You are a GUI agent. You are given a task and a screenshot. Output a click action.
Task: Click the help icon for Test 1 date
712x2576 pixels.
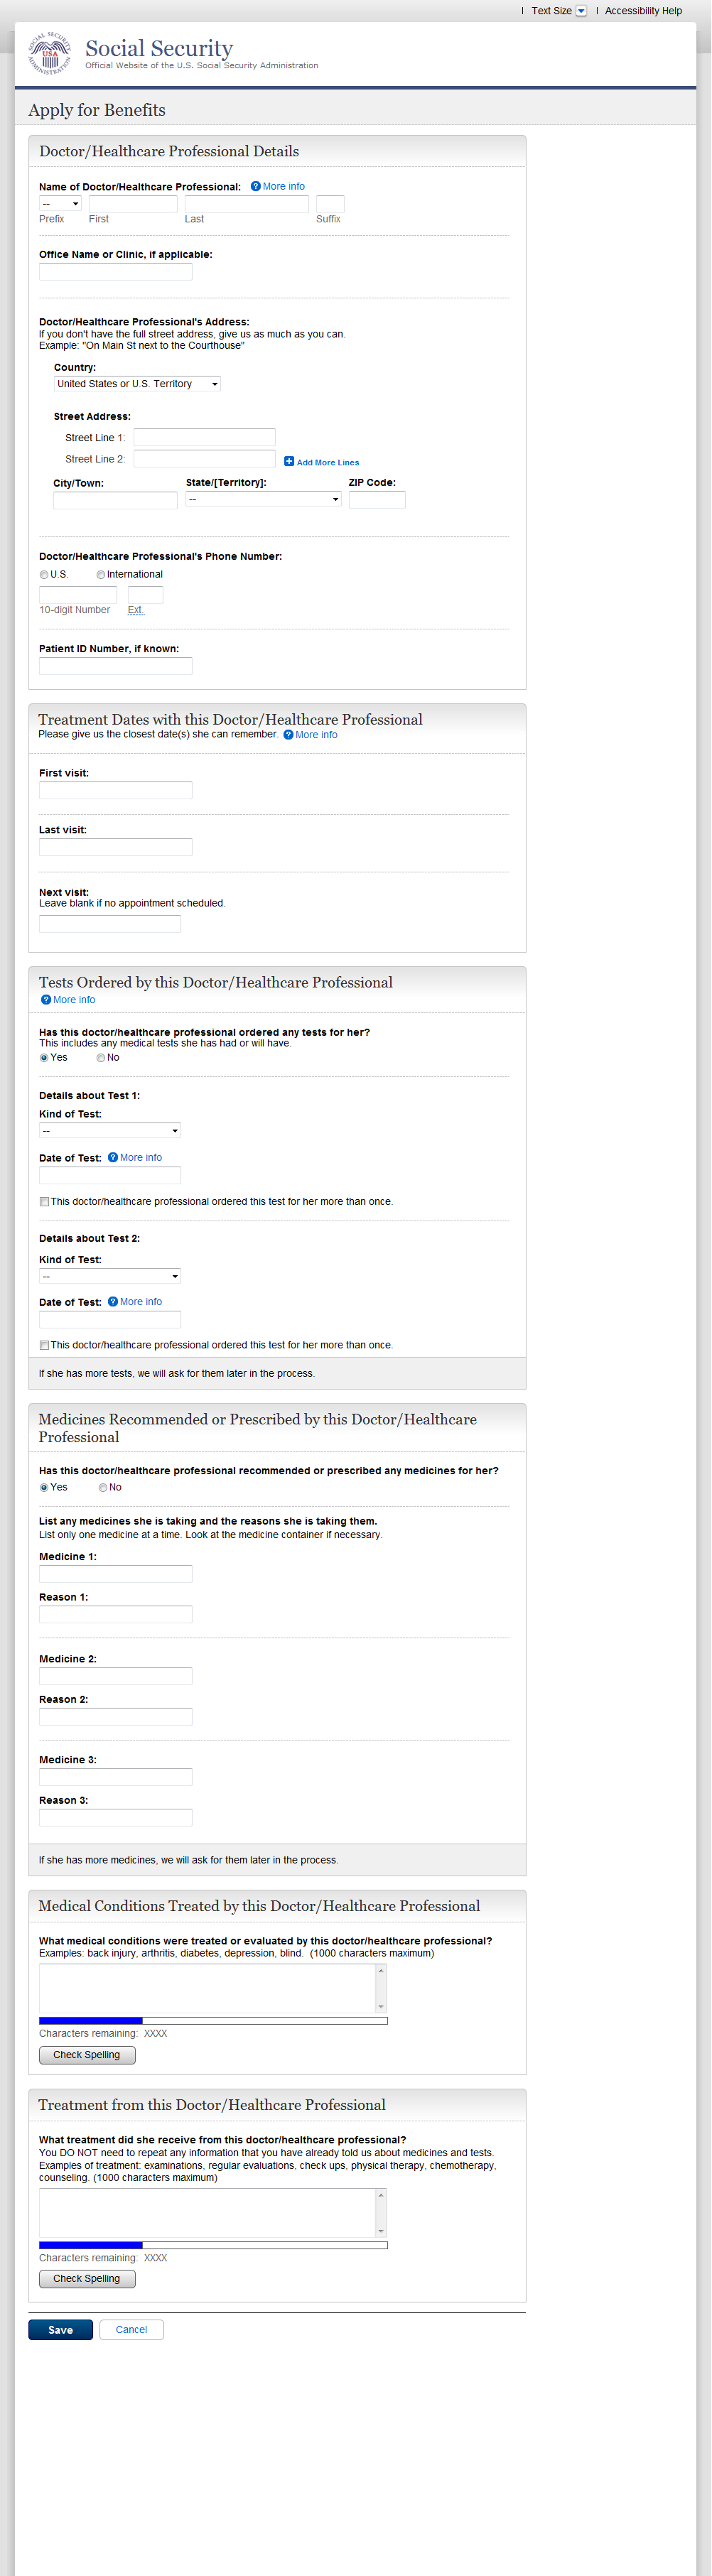coord(113,1158)
